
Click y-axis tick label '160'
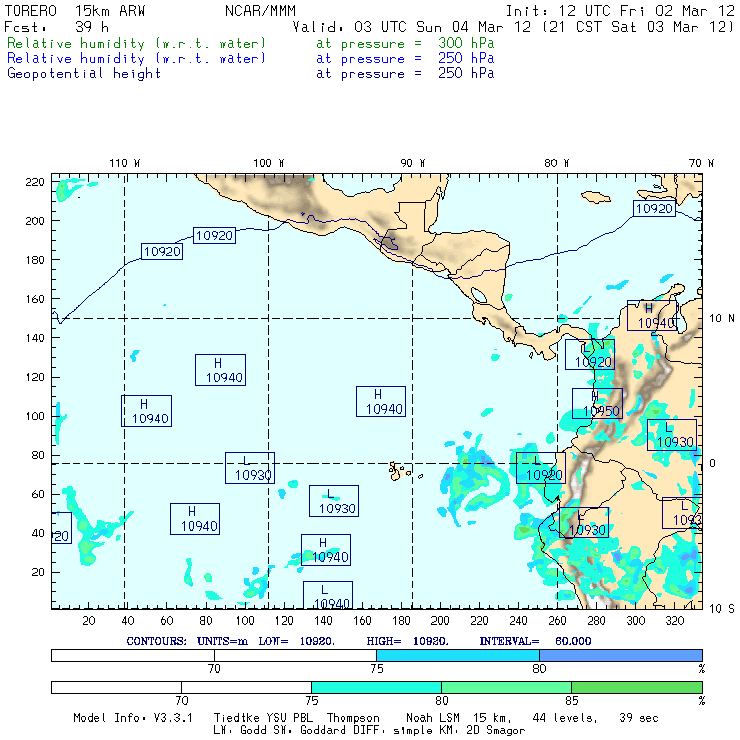click(34, 299)
